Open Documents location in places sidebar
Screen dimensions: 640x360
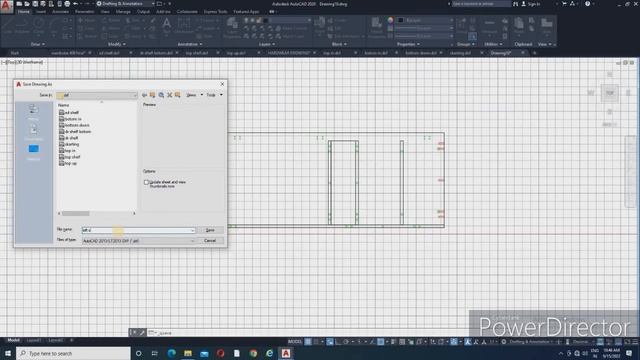[x=33, y=132]
